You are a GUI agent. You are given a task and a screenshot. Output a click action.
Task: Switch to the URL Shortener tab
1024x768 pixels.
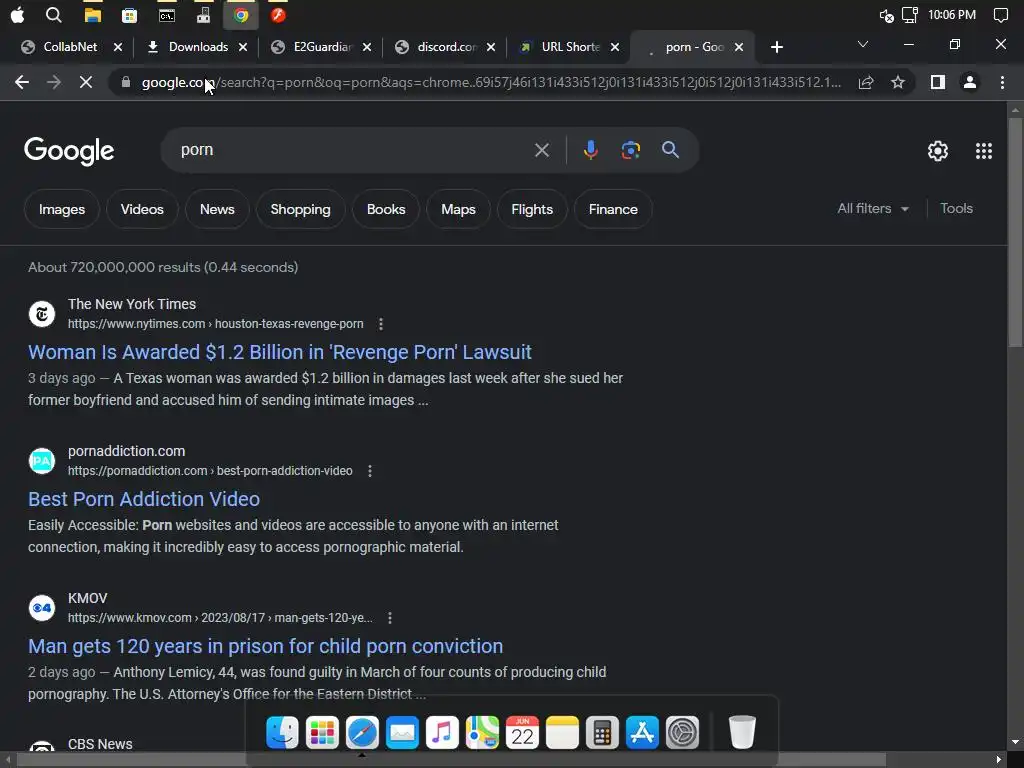pyautogui.click(x=570, y=47)
